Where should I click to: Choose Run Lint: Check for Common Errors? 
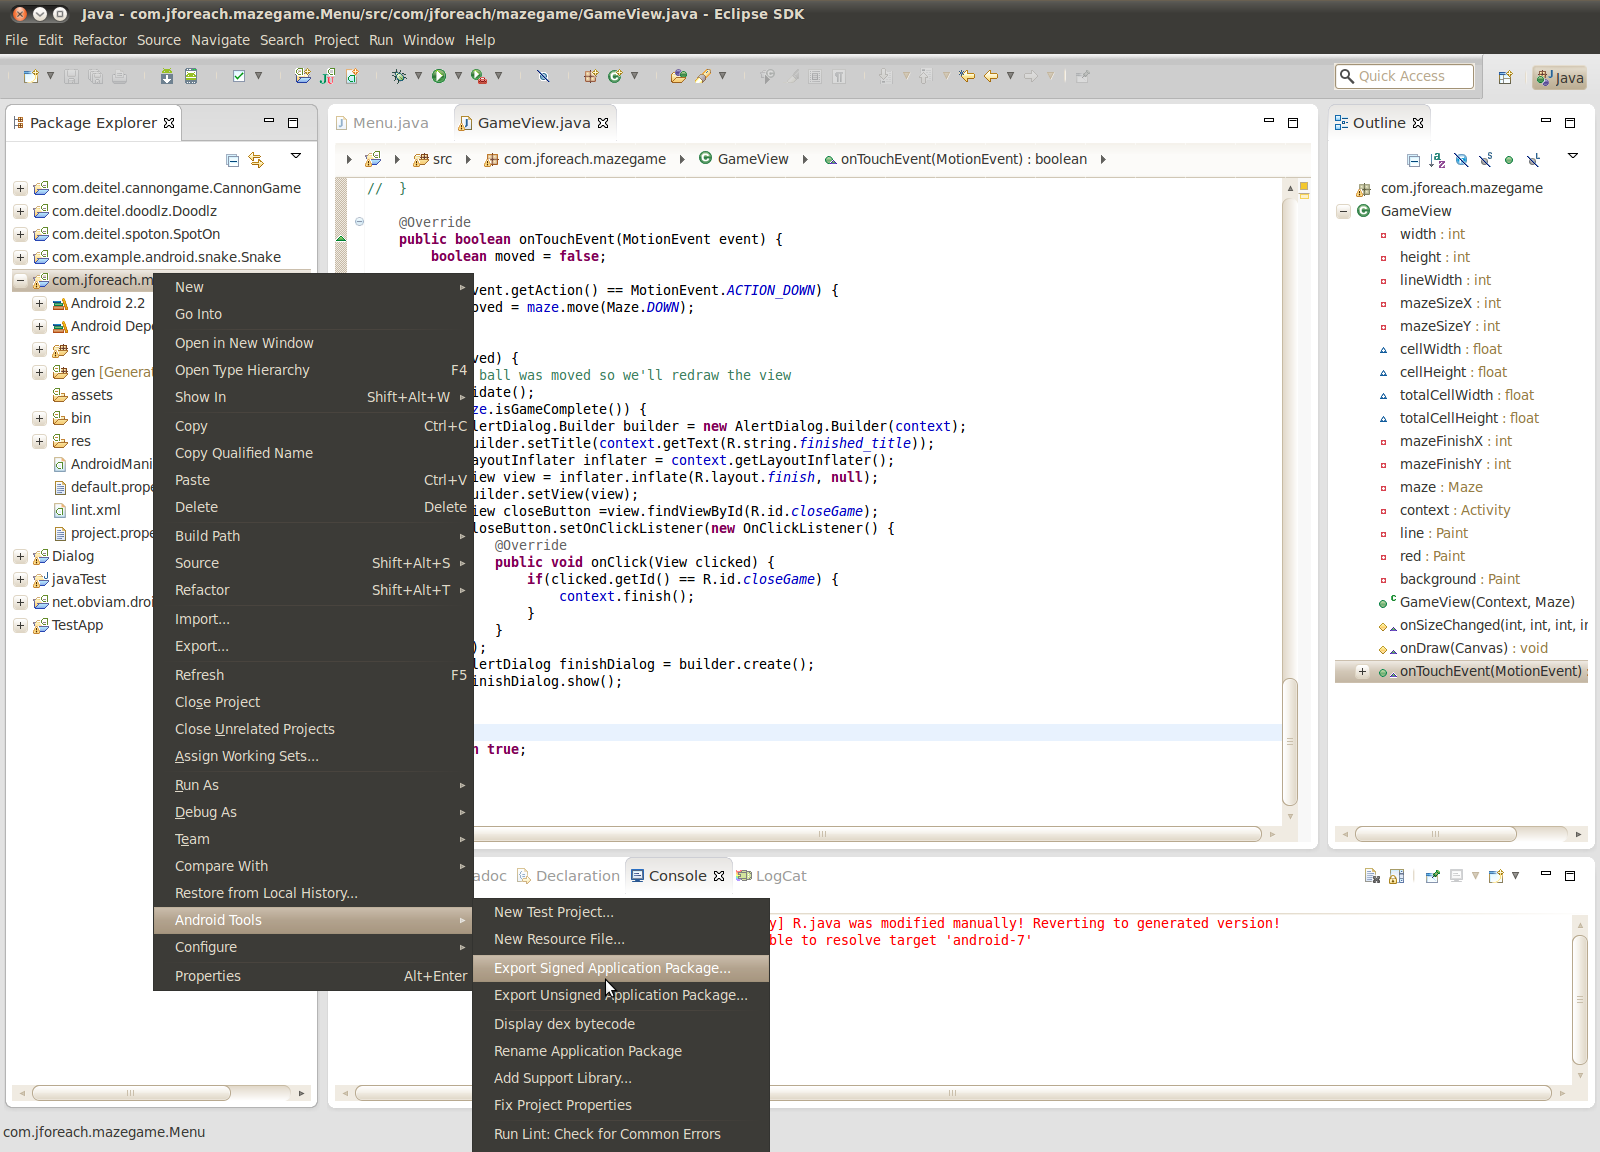(x=620, y=1134)
